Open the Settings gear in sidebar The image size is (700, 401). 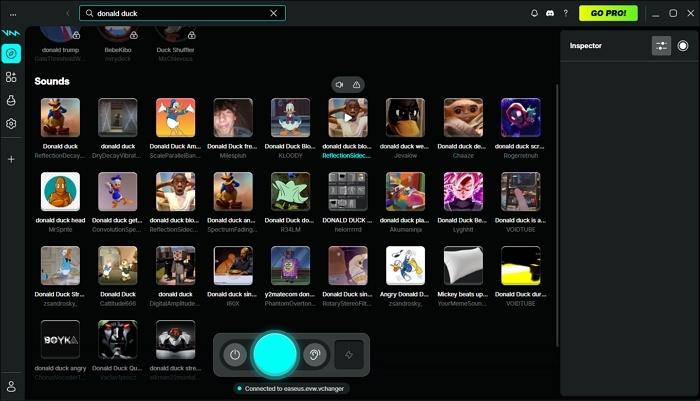coord(11,124)
